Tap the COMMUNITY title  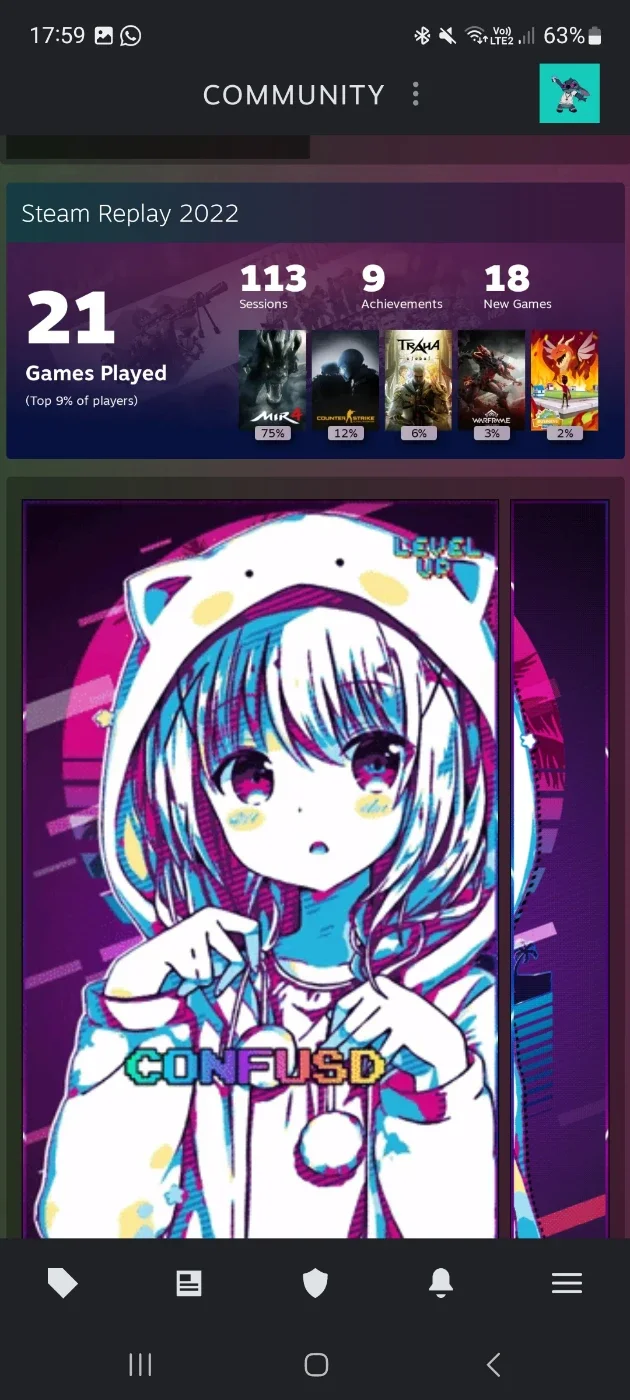point(294,95)
